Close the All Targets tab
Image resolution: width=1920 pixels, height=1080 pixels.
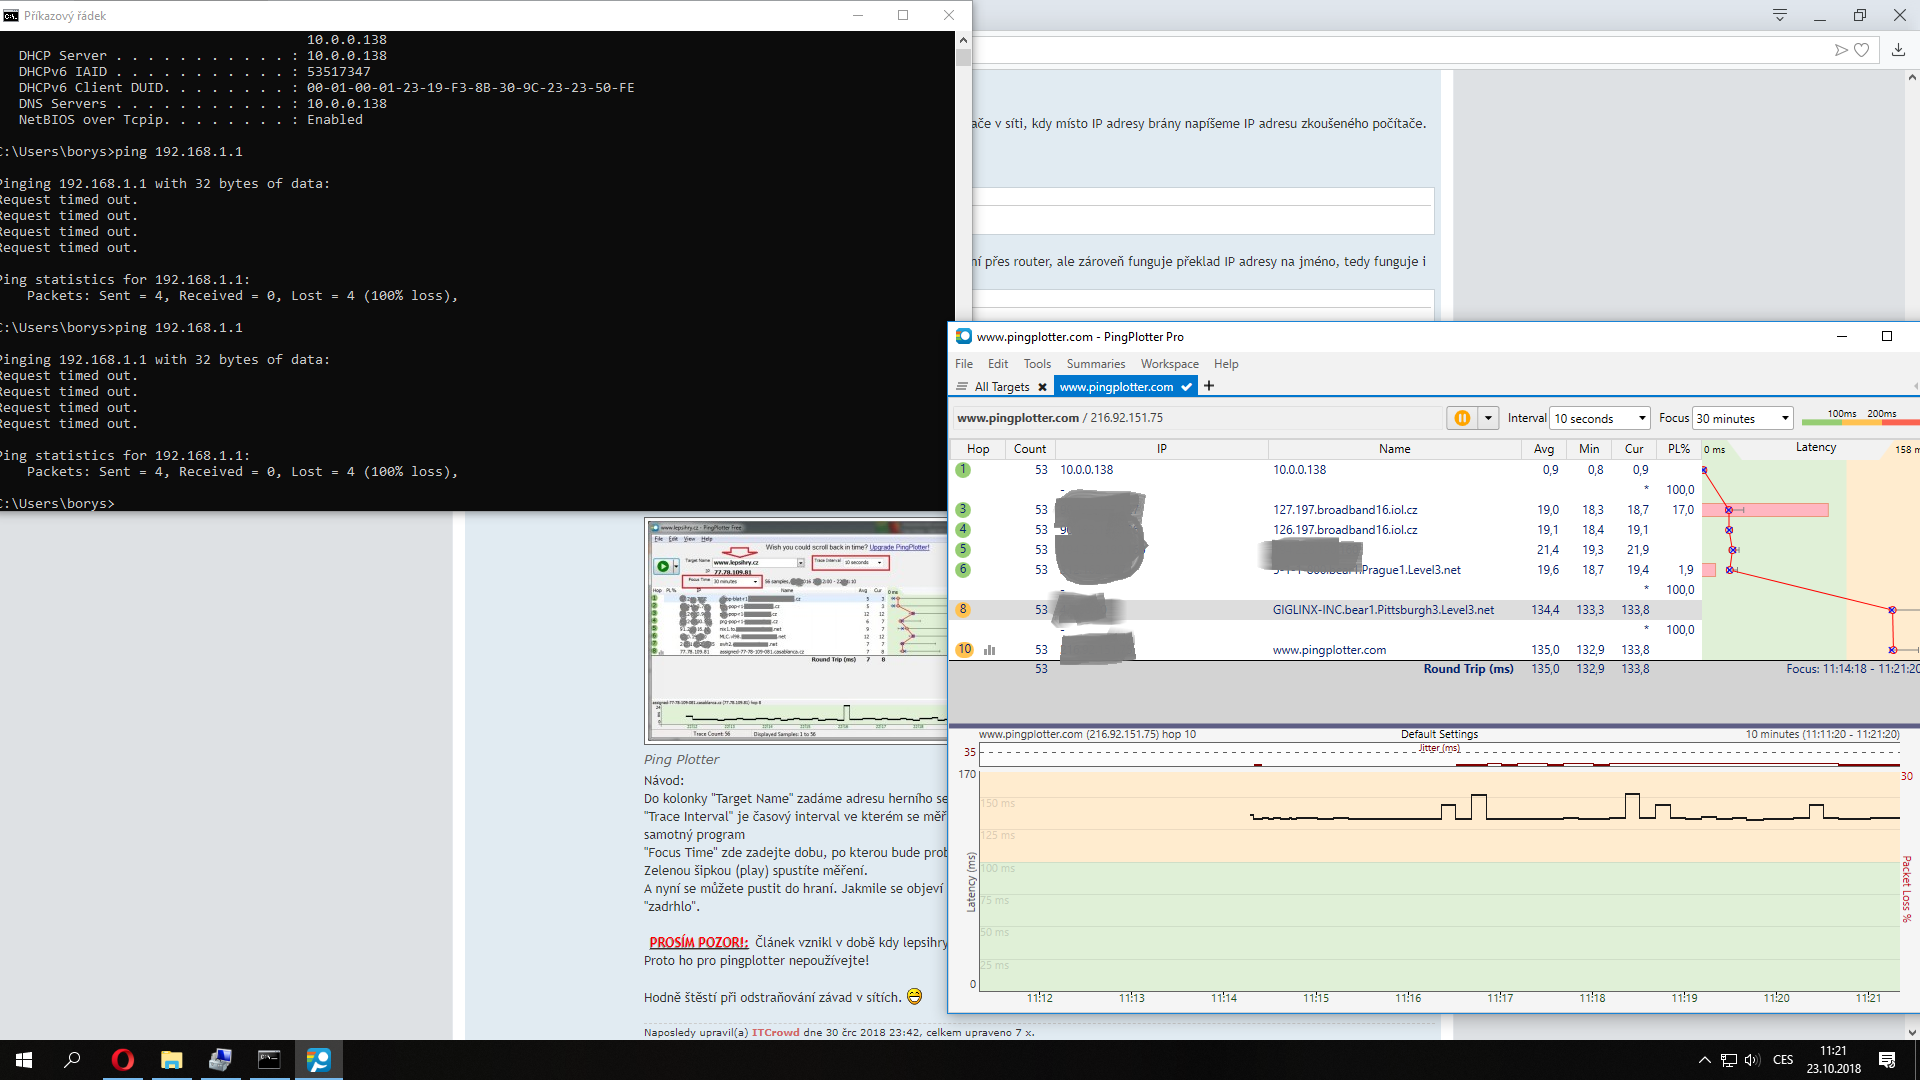click(x=1042, y=387)
